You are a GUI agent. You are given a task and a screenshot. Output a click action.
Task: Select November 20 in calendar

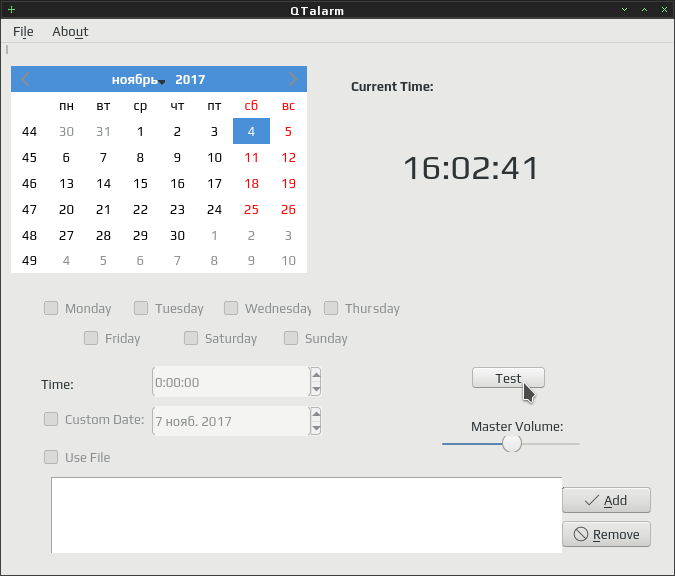pos(66,210)
